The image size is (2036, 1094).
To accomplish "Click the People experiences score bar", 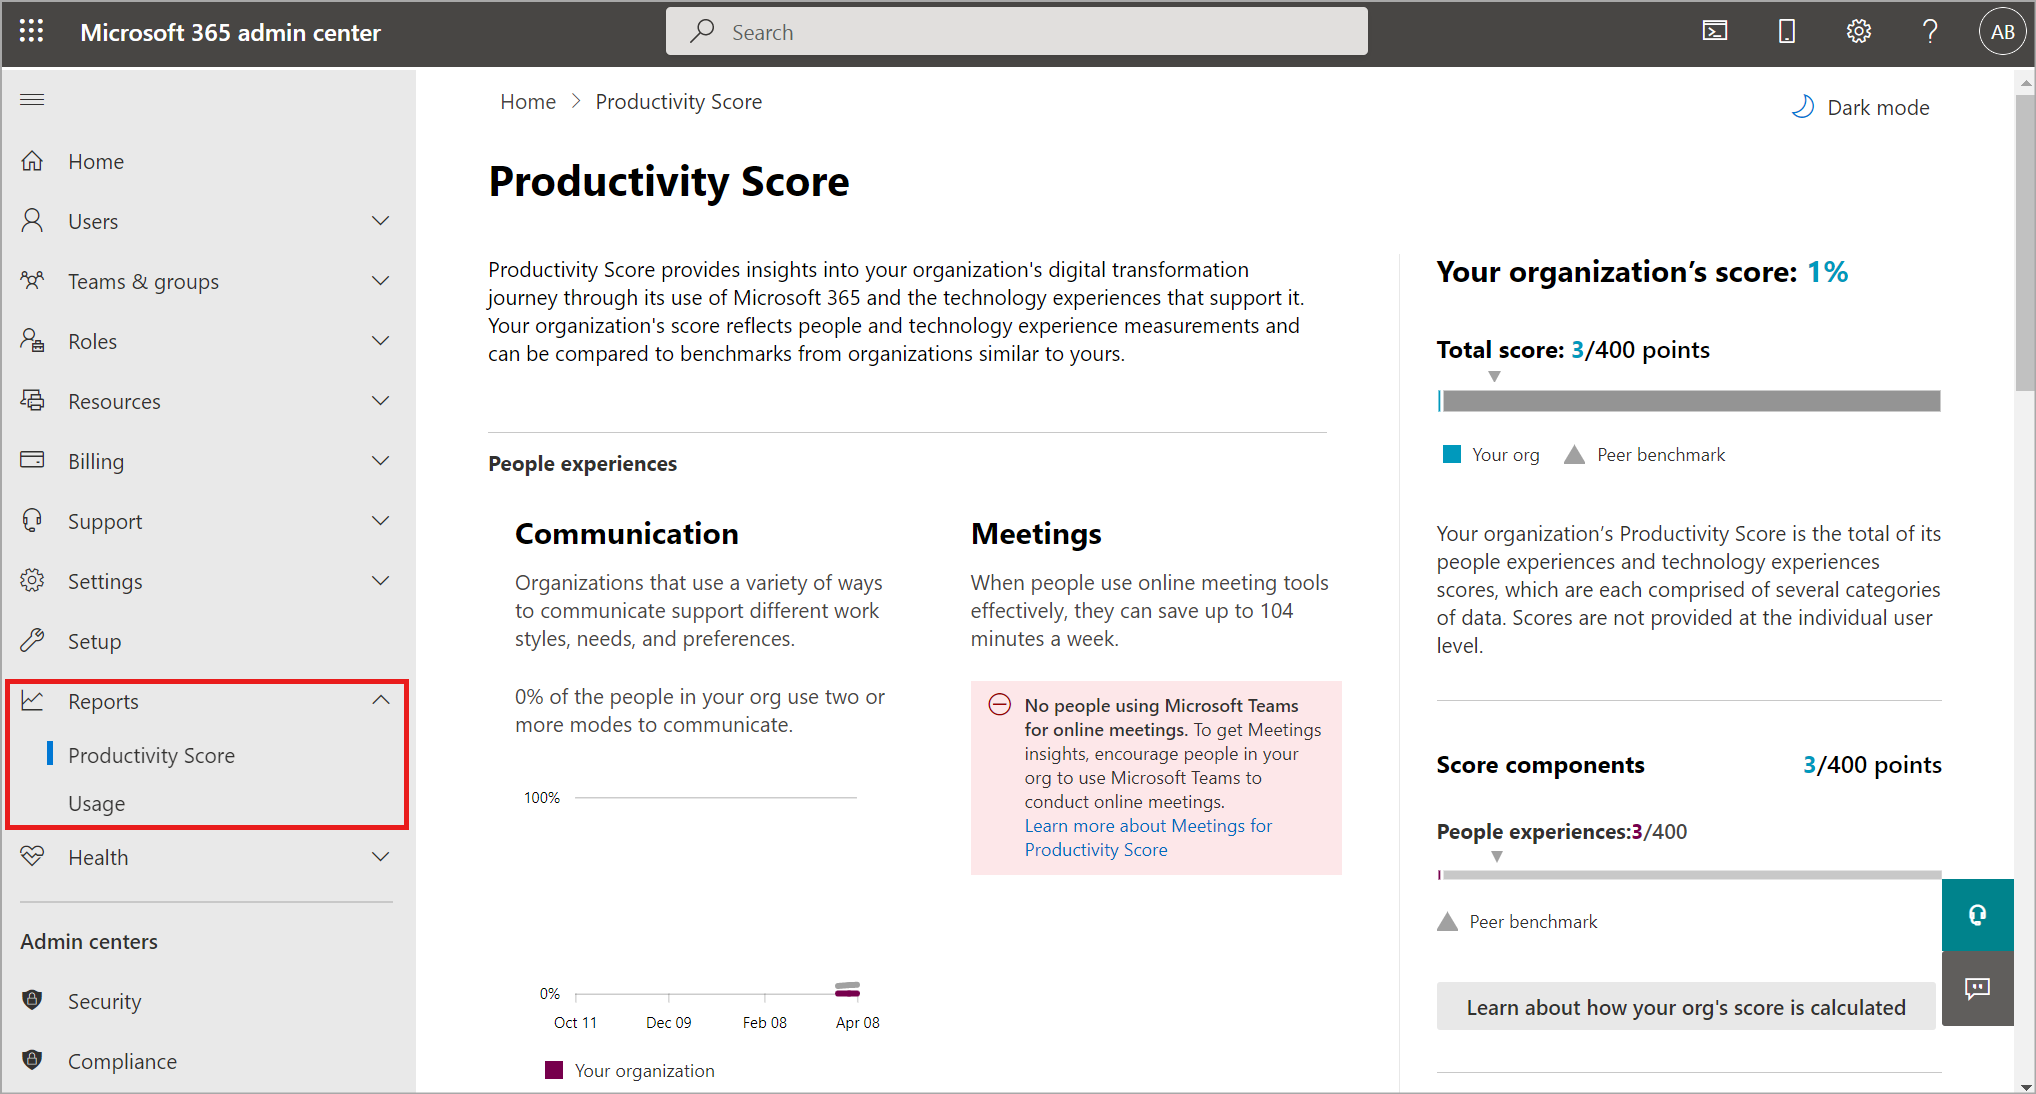I will 1689,875.
